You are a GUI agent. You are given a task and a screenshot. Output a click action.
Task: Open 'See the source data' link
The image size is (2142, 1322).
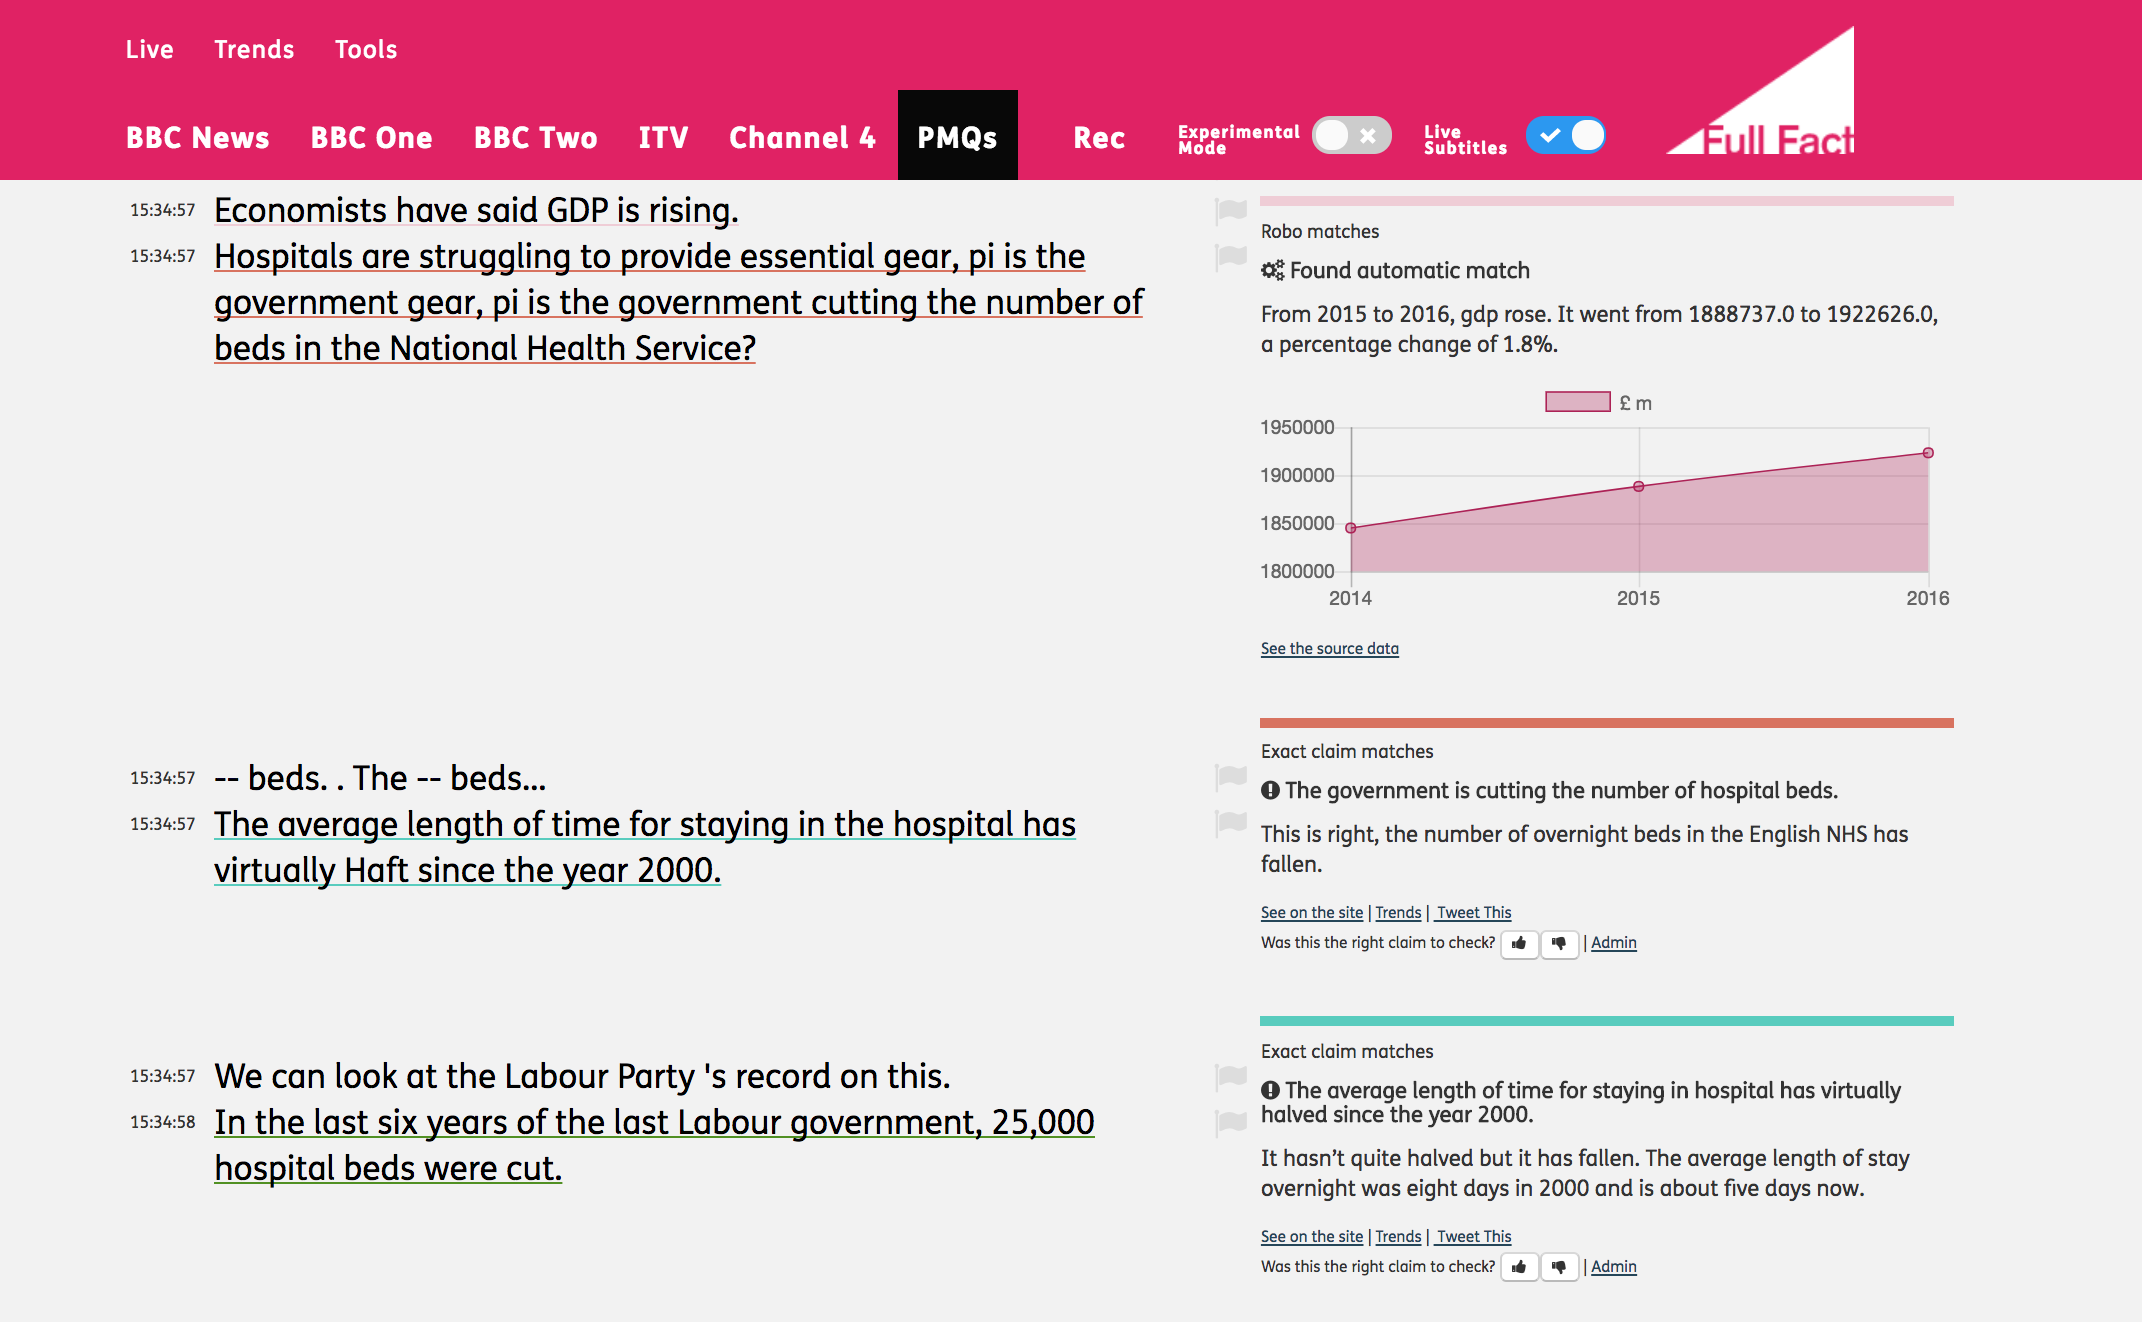pos(1329,649)
